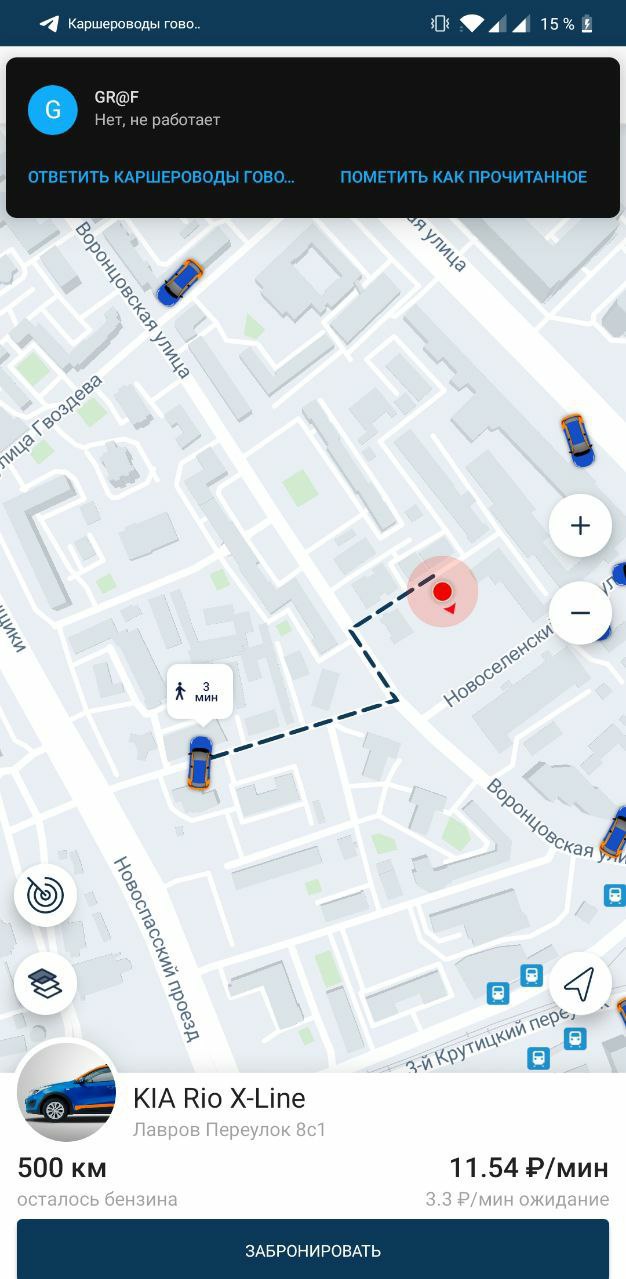Tap the GR@F avatar circle
This screenshot has height=1279, width=626.
[53, 109]
